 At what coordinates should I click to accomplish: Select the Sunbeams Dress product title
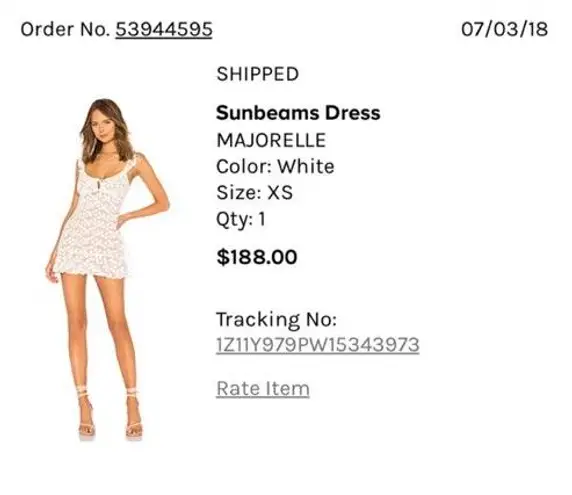point(298,113)
